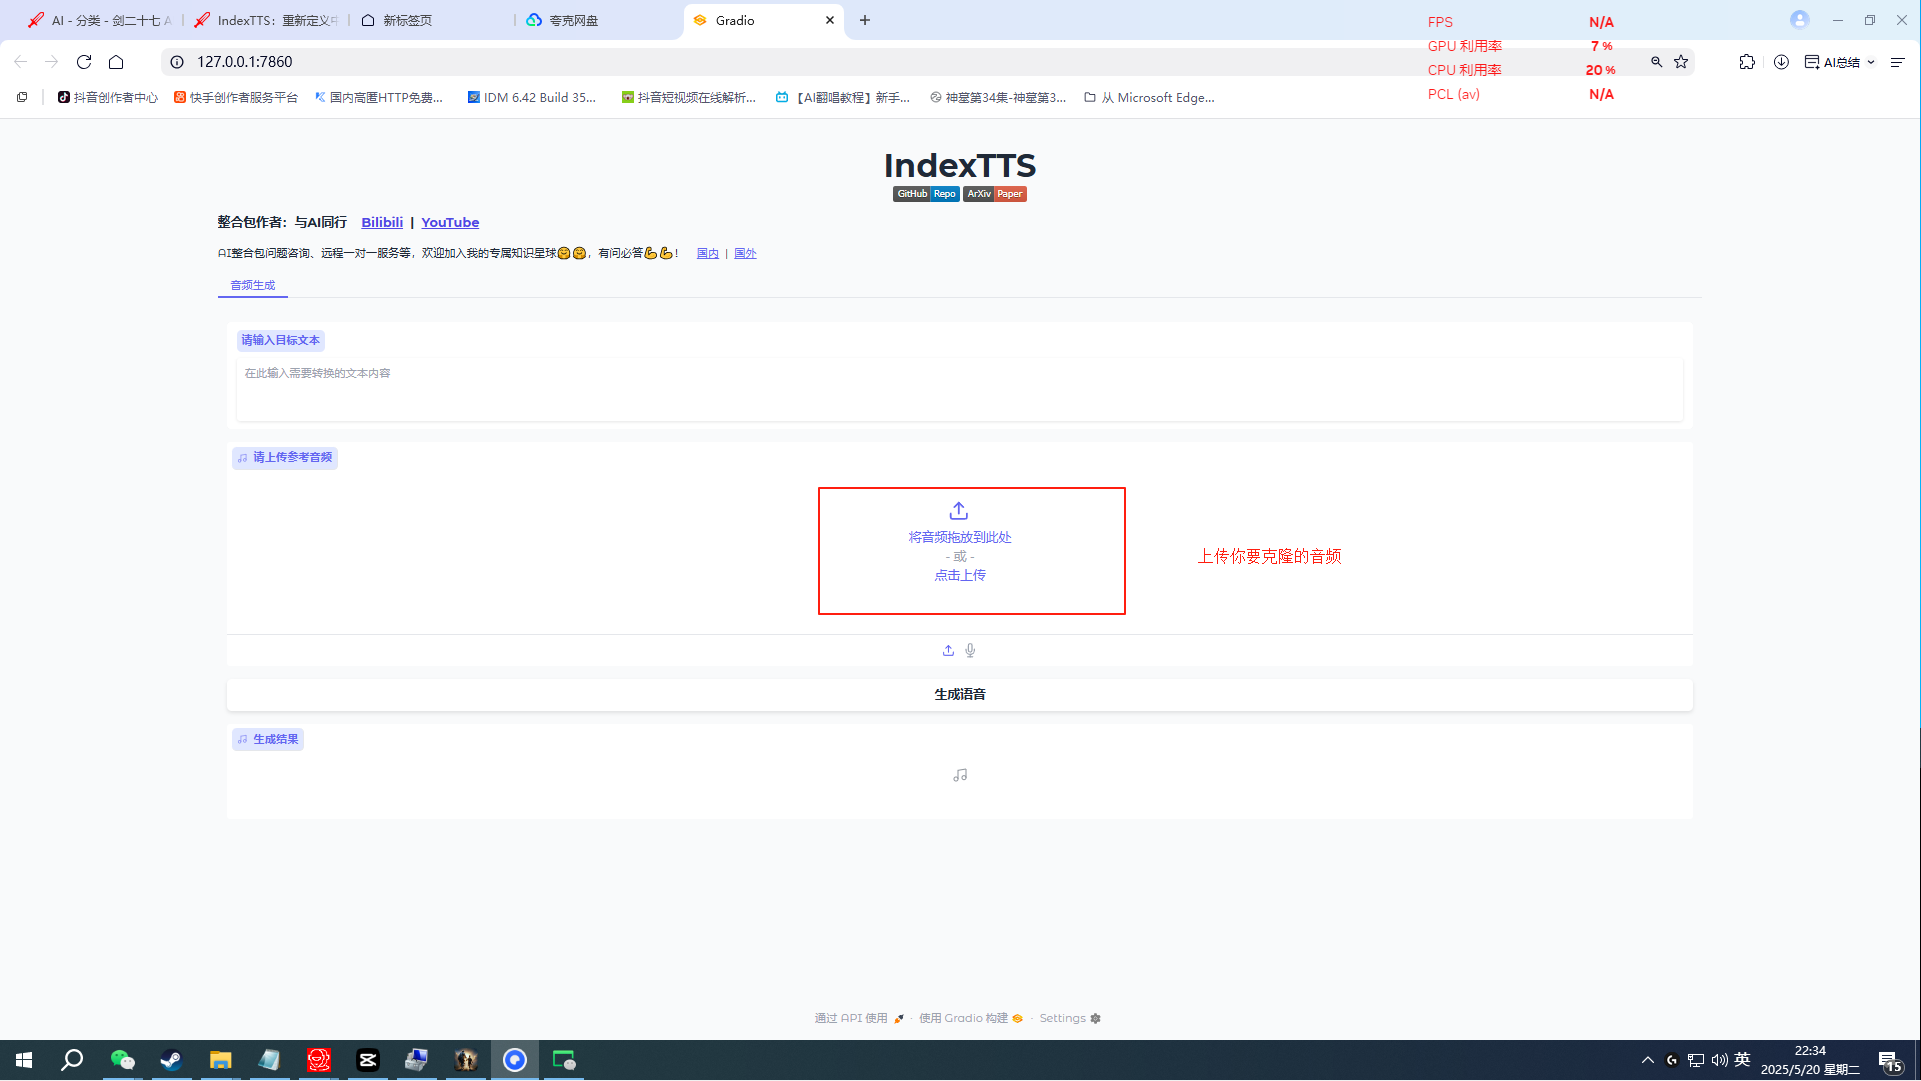This screenshot has width=1921, height=1081.
Task: Close the Gradio browser tab
Action: pos(830,20)
